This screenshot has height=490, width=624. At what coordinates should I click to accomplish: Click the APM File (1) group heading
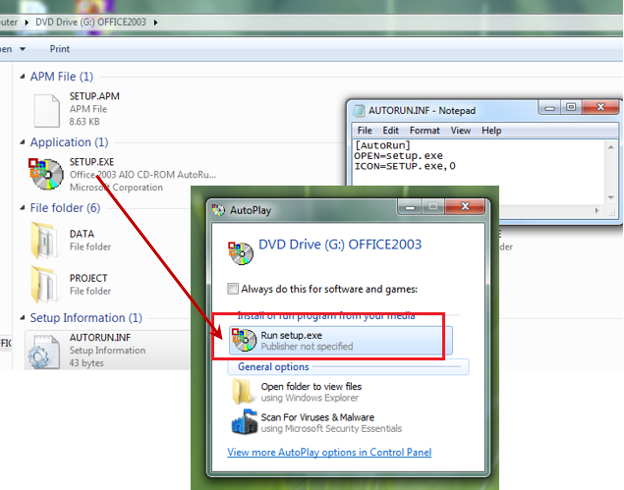tap(62, 76)
